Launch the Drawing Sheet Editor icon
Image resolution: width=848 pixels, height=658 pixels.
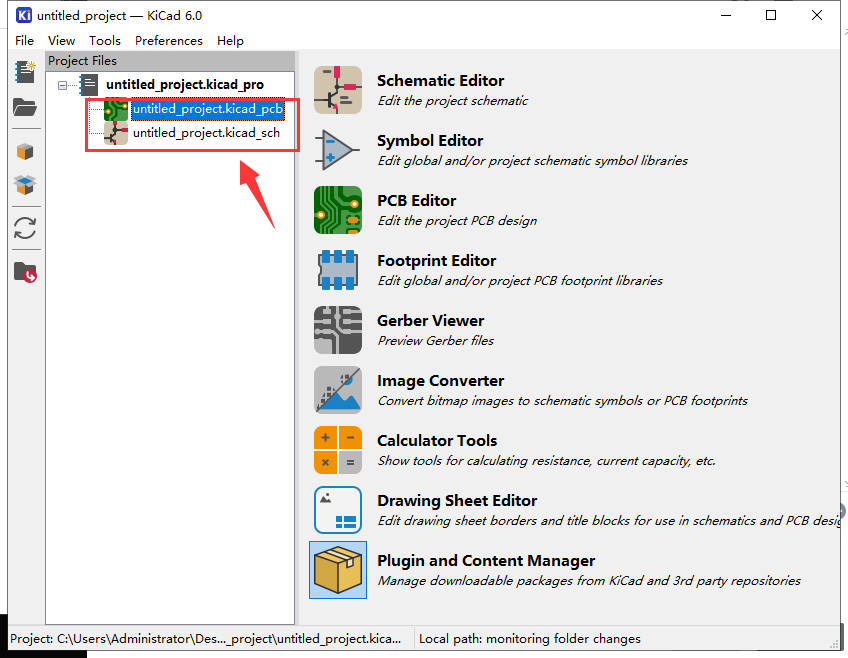click(x=338, y=510)
